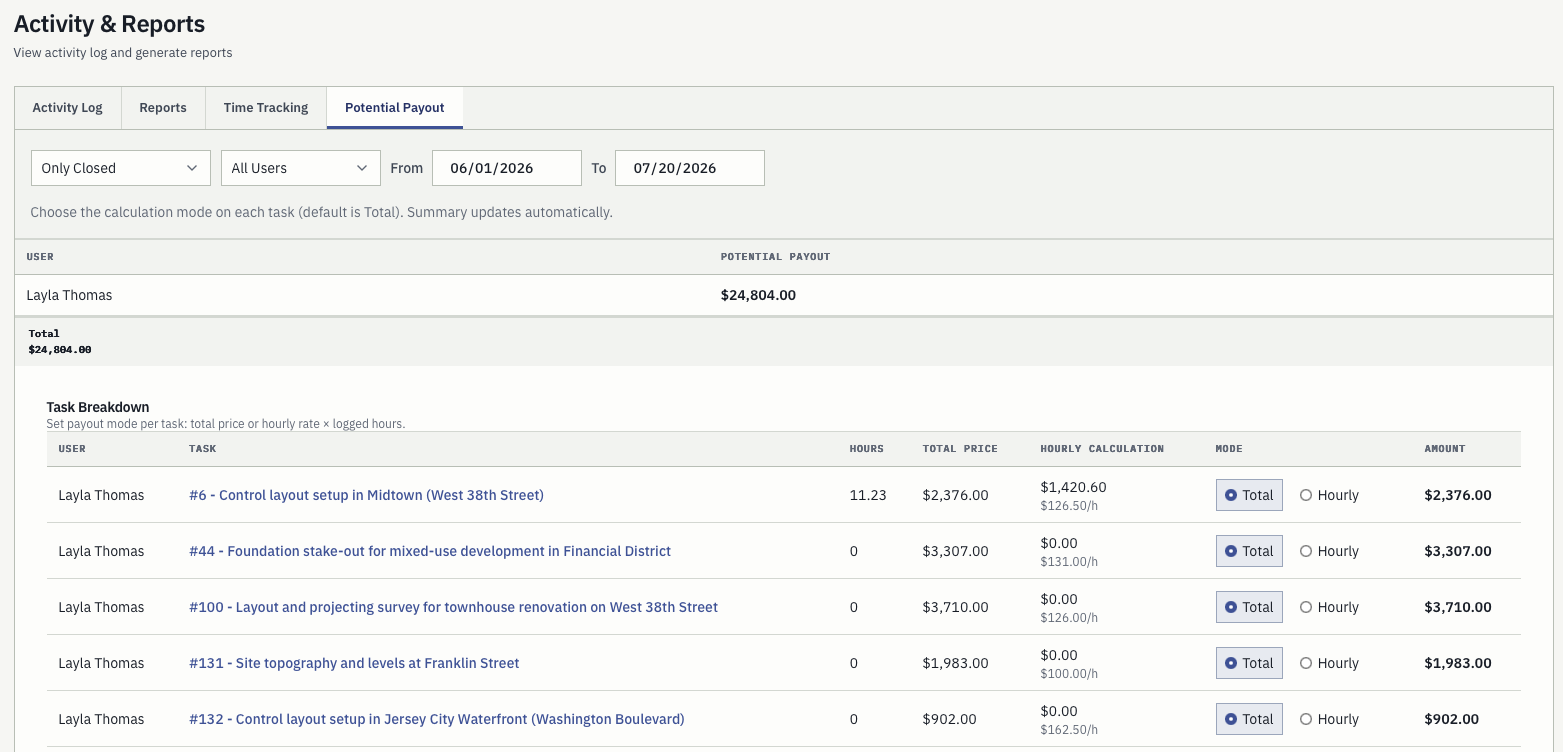
Task: Select Total mode for task #6
Action: (x=1249, y=495)
